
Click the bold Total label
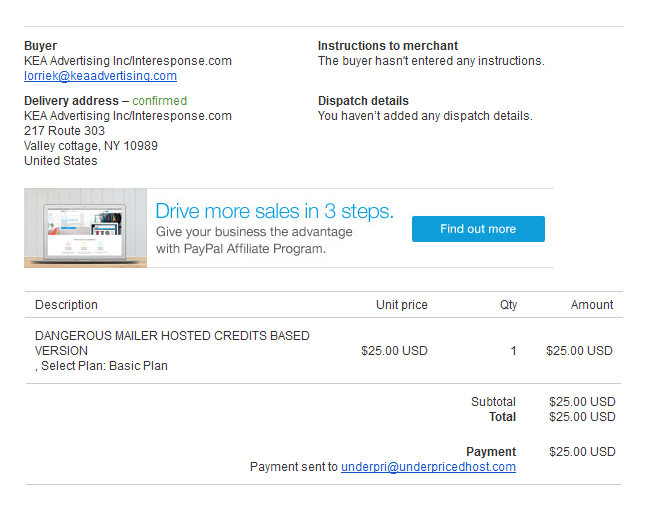click(502, 417)
